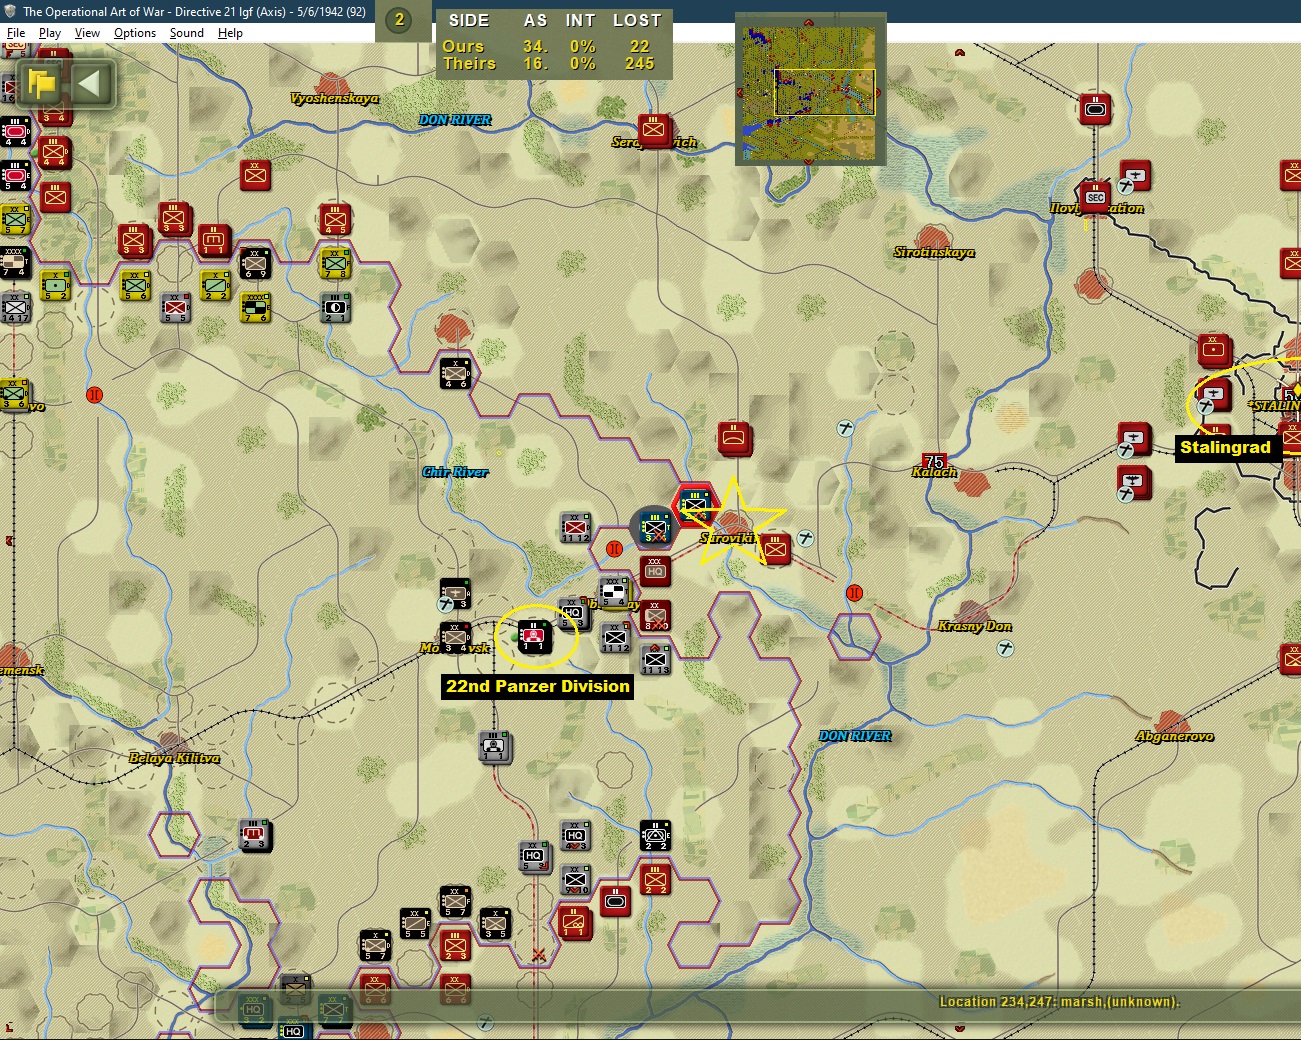
Task: Select the grey rail unit 1 1 south of Morozovsk
Action: tap(495, 747)
